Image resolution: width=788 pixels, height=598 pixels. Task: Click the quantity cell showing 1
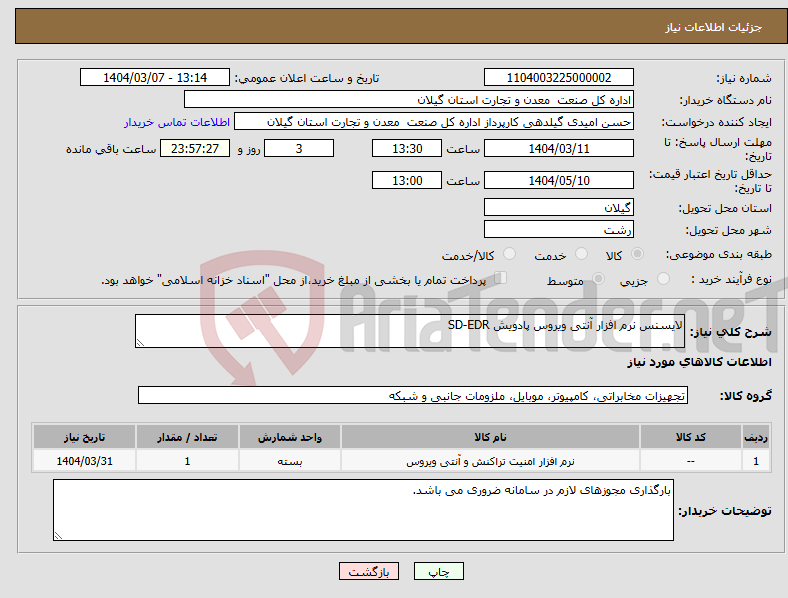coord(187,461)
